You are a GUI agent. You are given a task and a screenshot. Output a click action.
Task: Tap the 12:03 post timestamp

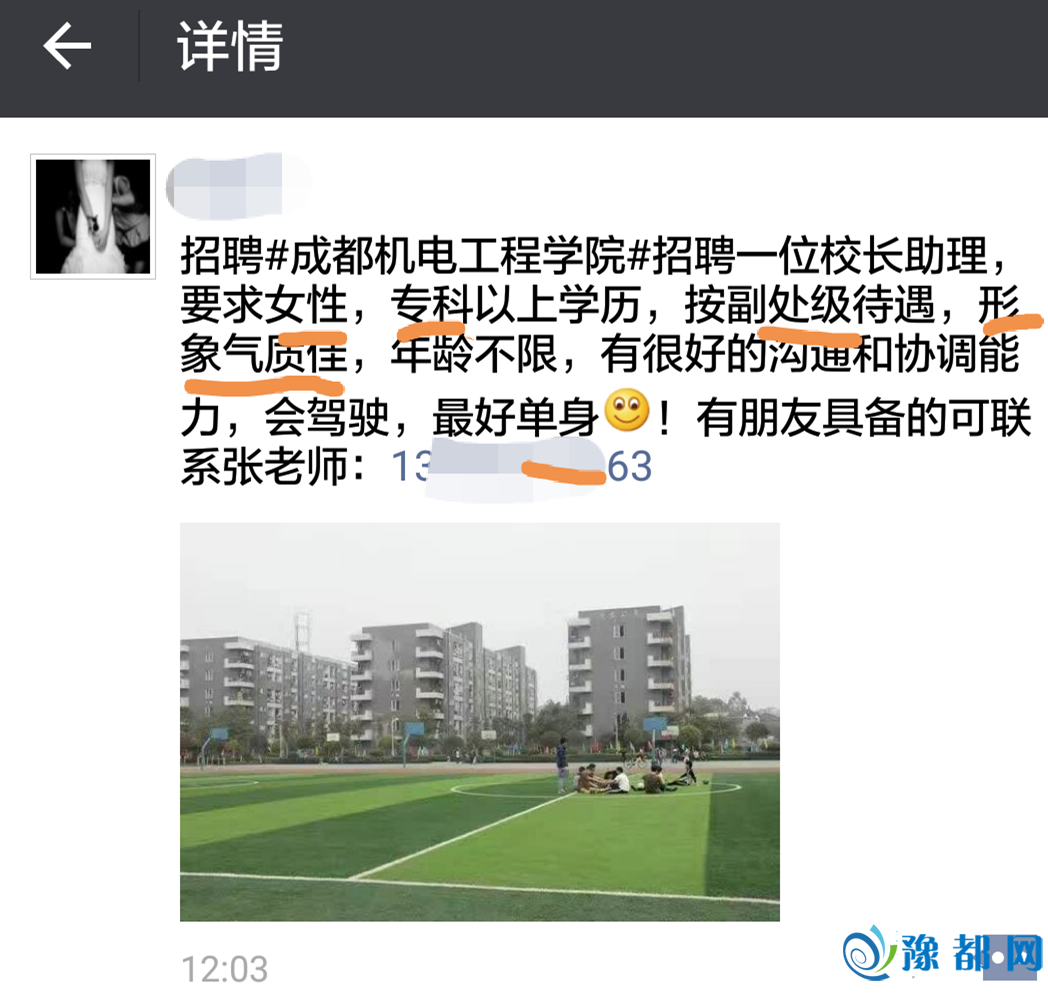click(225, 969)
